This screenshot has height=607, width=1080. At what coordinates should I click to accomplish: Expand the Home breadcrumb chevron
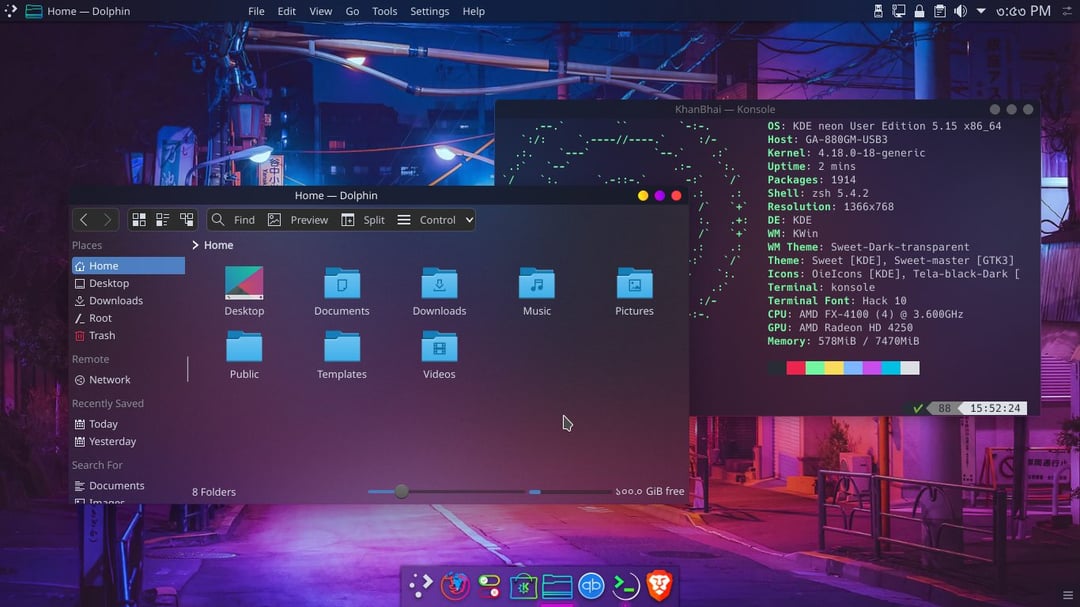198,244
